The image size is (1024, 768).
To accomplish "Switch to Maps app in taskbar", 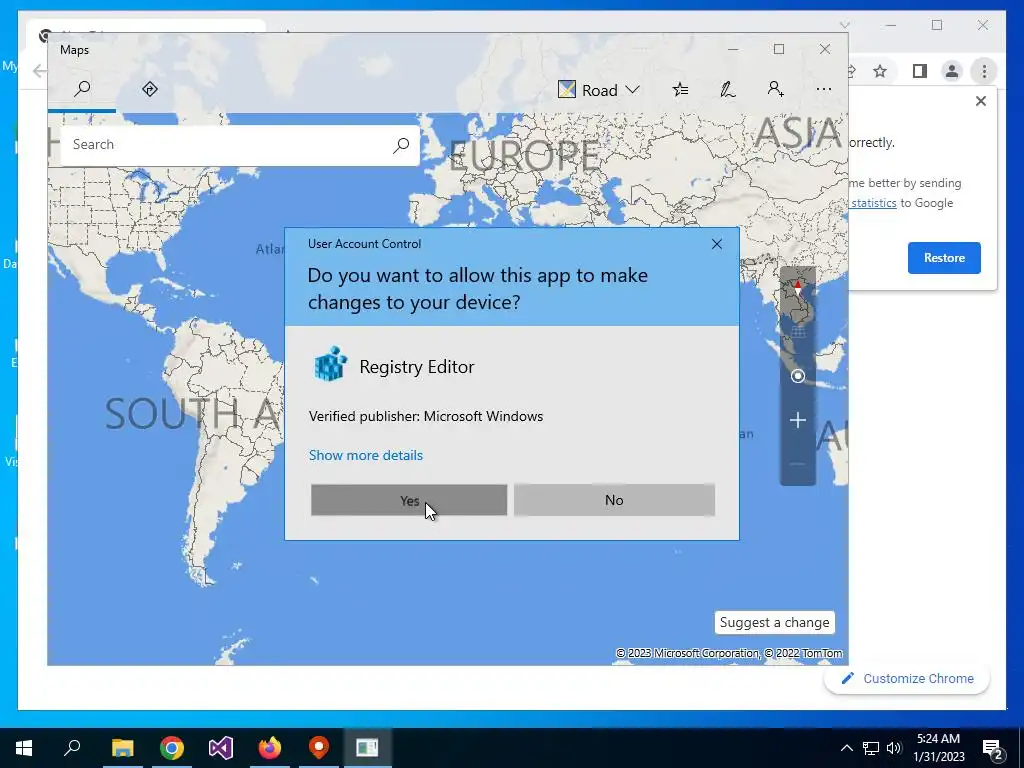I will (x=319, y=748).
